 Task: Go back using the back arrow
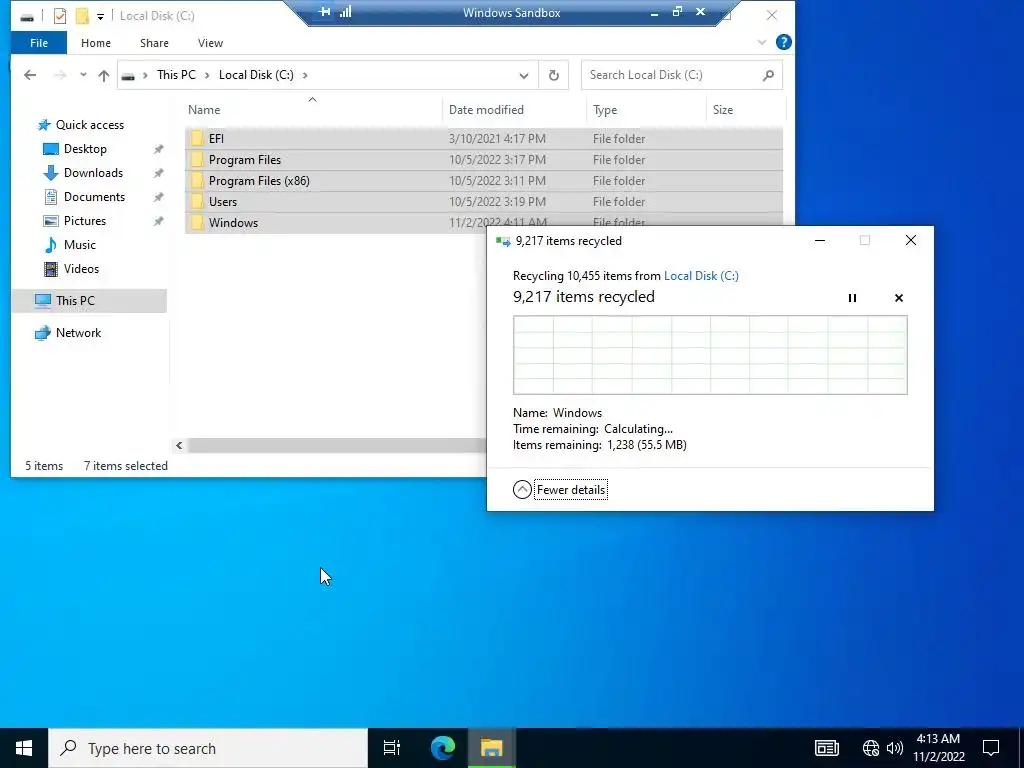click(30, 75)
